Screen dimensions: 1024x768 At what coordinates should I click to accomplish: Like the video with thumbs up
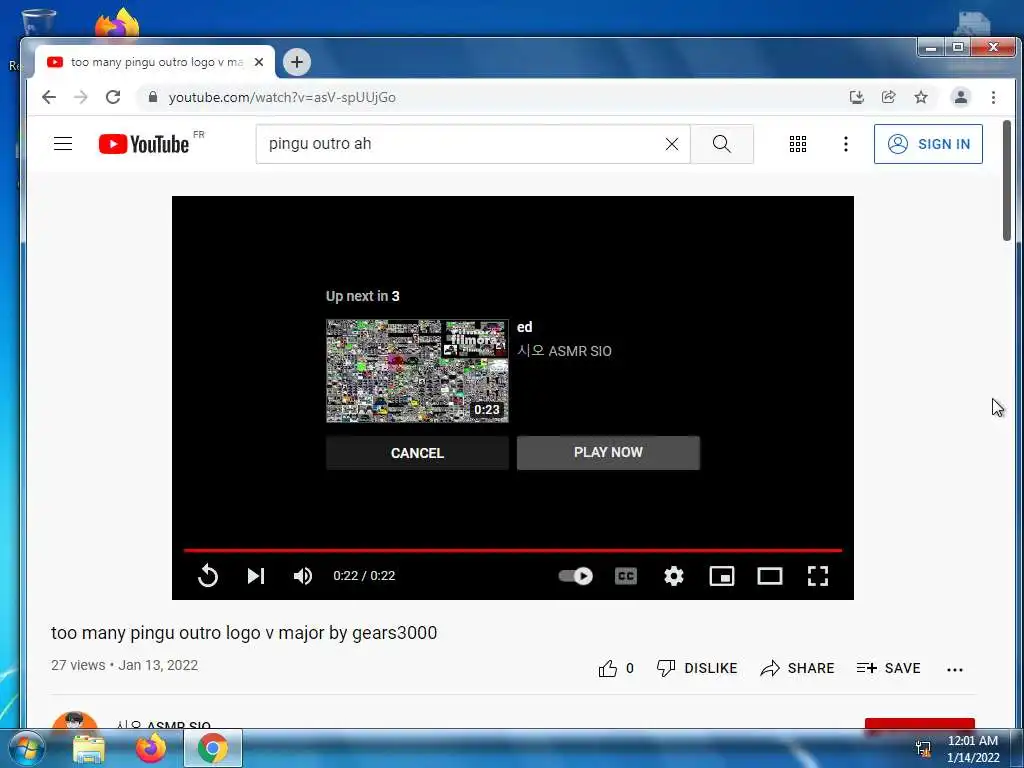tap(616, 668)
